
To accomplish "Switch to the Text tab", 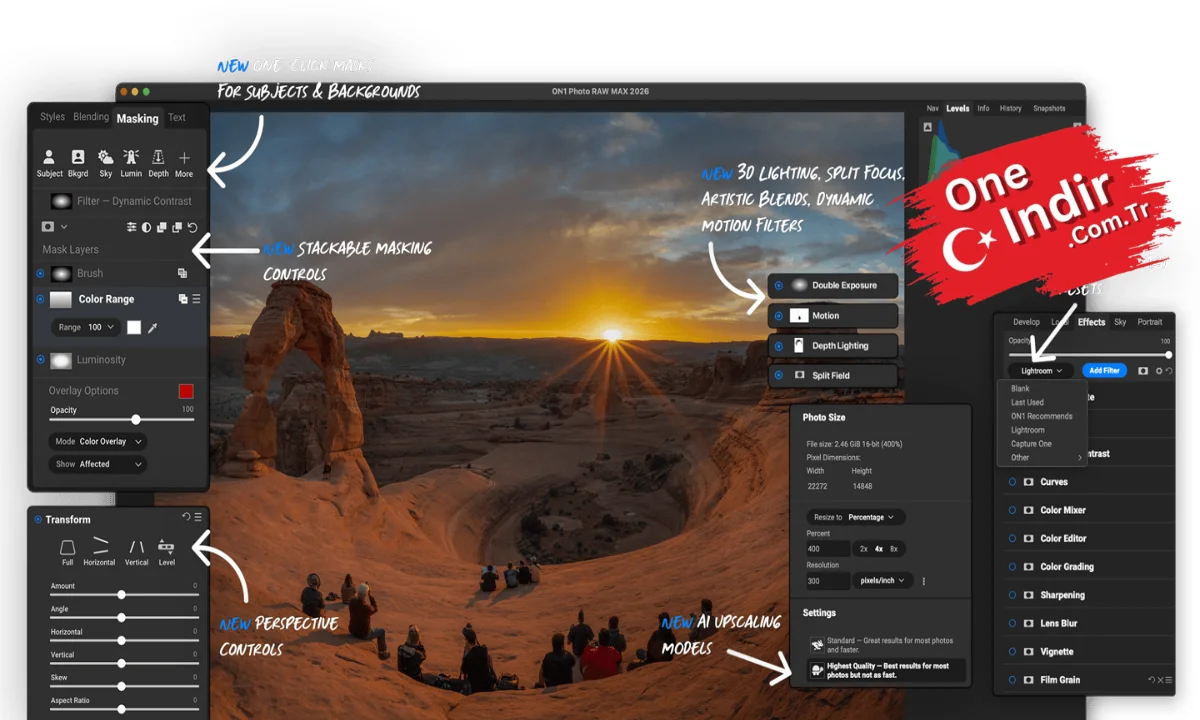I will click(177, 117).
